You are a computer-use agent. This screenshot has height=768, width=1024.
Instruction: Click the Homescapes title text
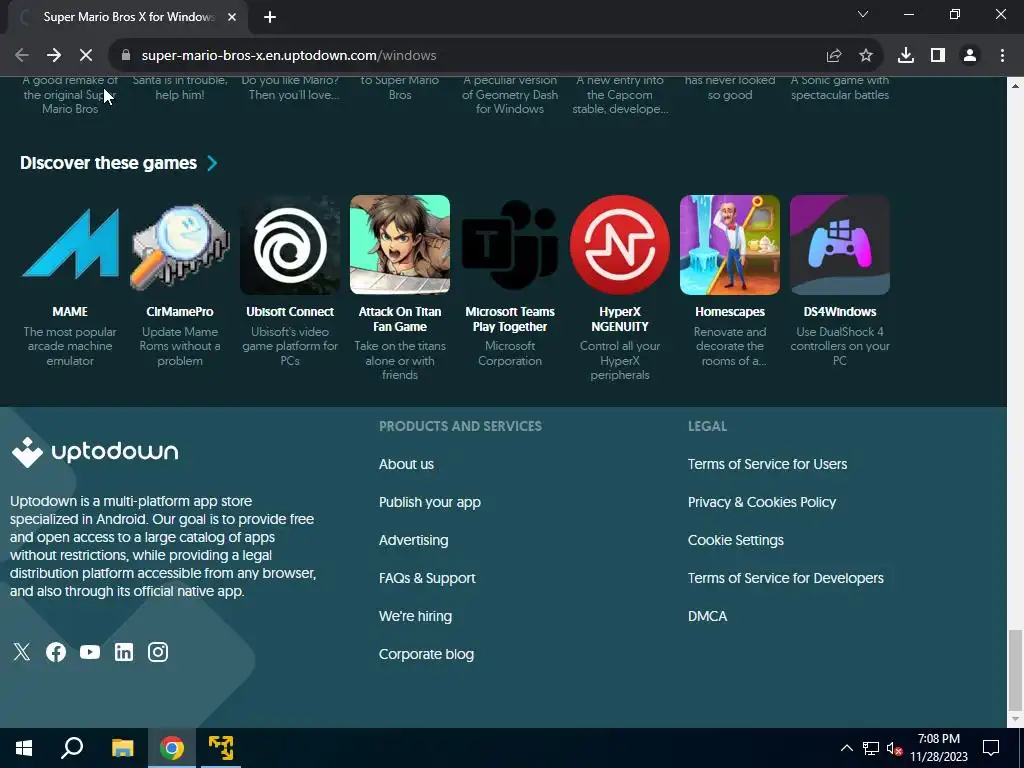coord(729,312)
